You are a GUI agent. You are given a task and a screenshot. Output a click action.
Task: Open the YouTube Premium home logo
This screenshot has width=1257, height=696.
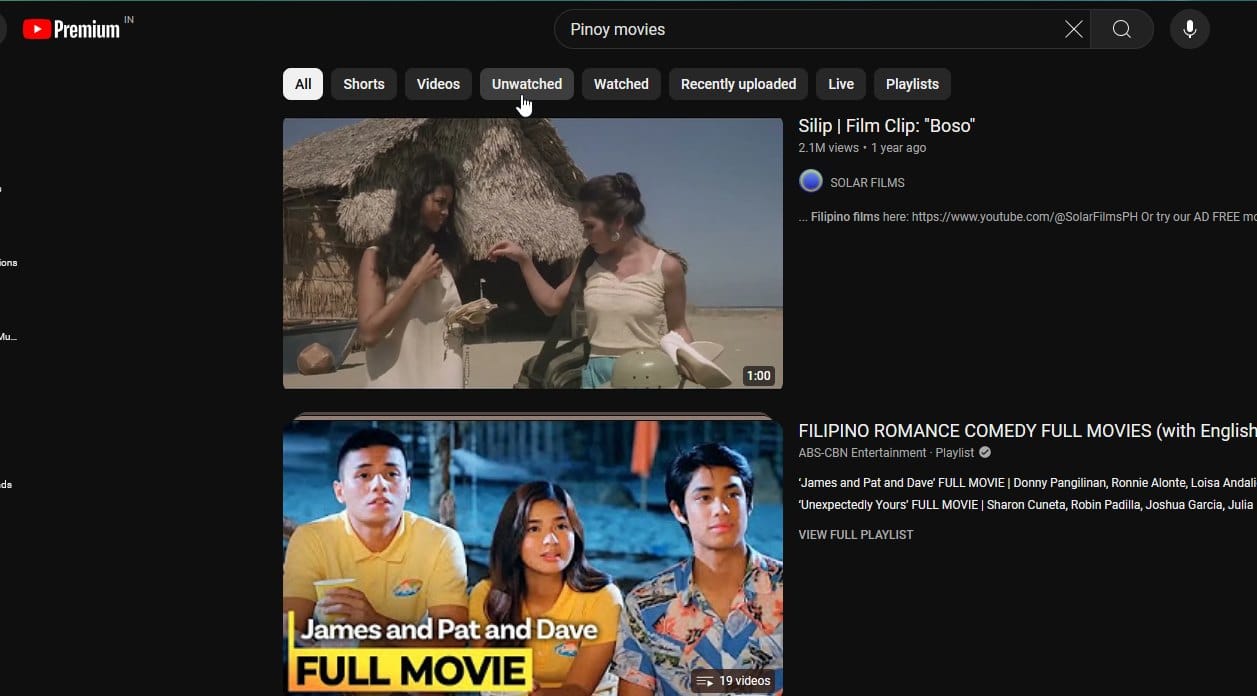click(x=72, y=29)
